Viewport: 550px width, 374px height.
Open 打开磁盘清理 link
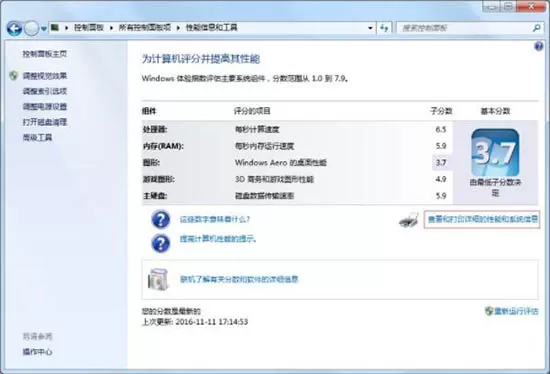(45, 122)
